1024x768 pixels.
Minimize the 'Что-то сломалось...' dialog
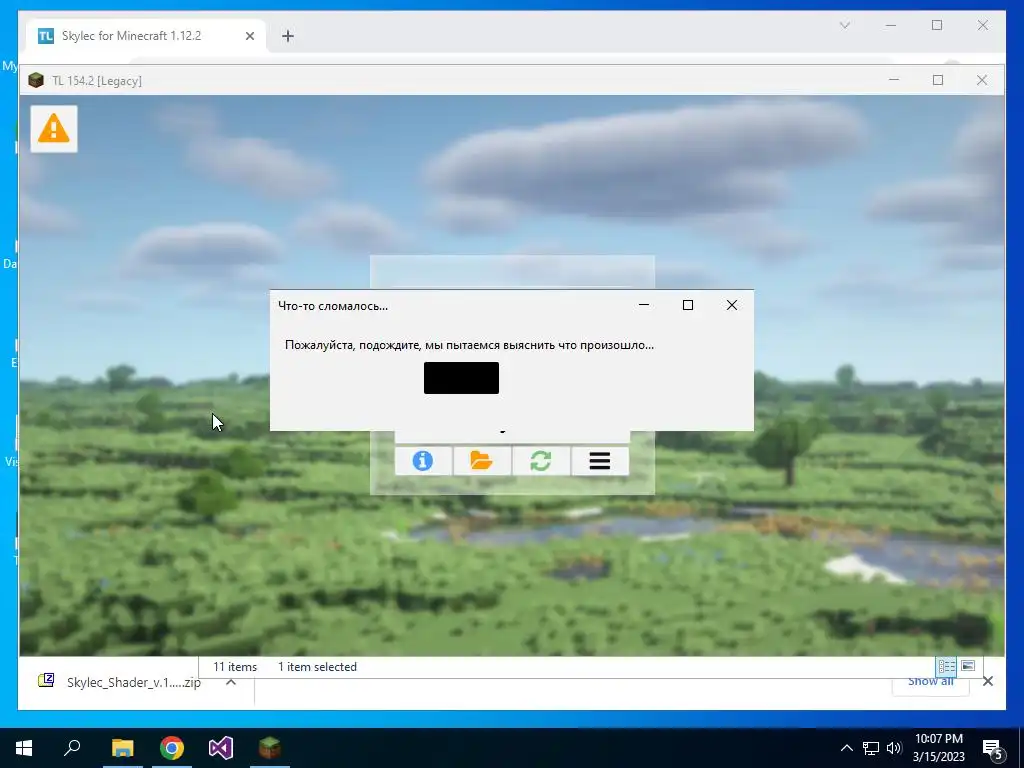point(644,305)
